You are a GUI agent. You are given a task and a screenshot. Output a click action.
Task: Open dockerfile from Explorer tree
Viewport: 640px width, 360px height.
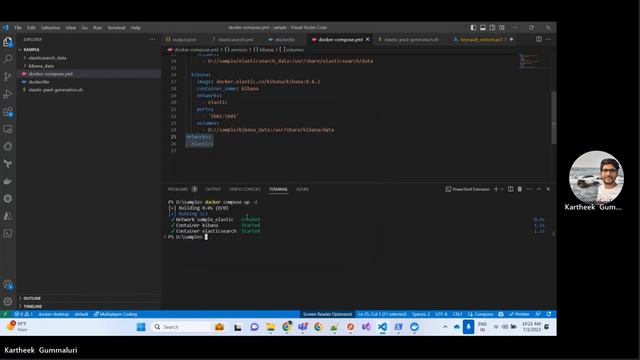click(x=89, y=82)
